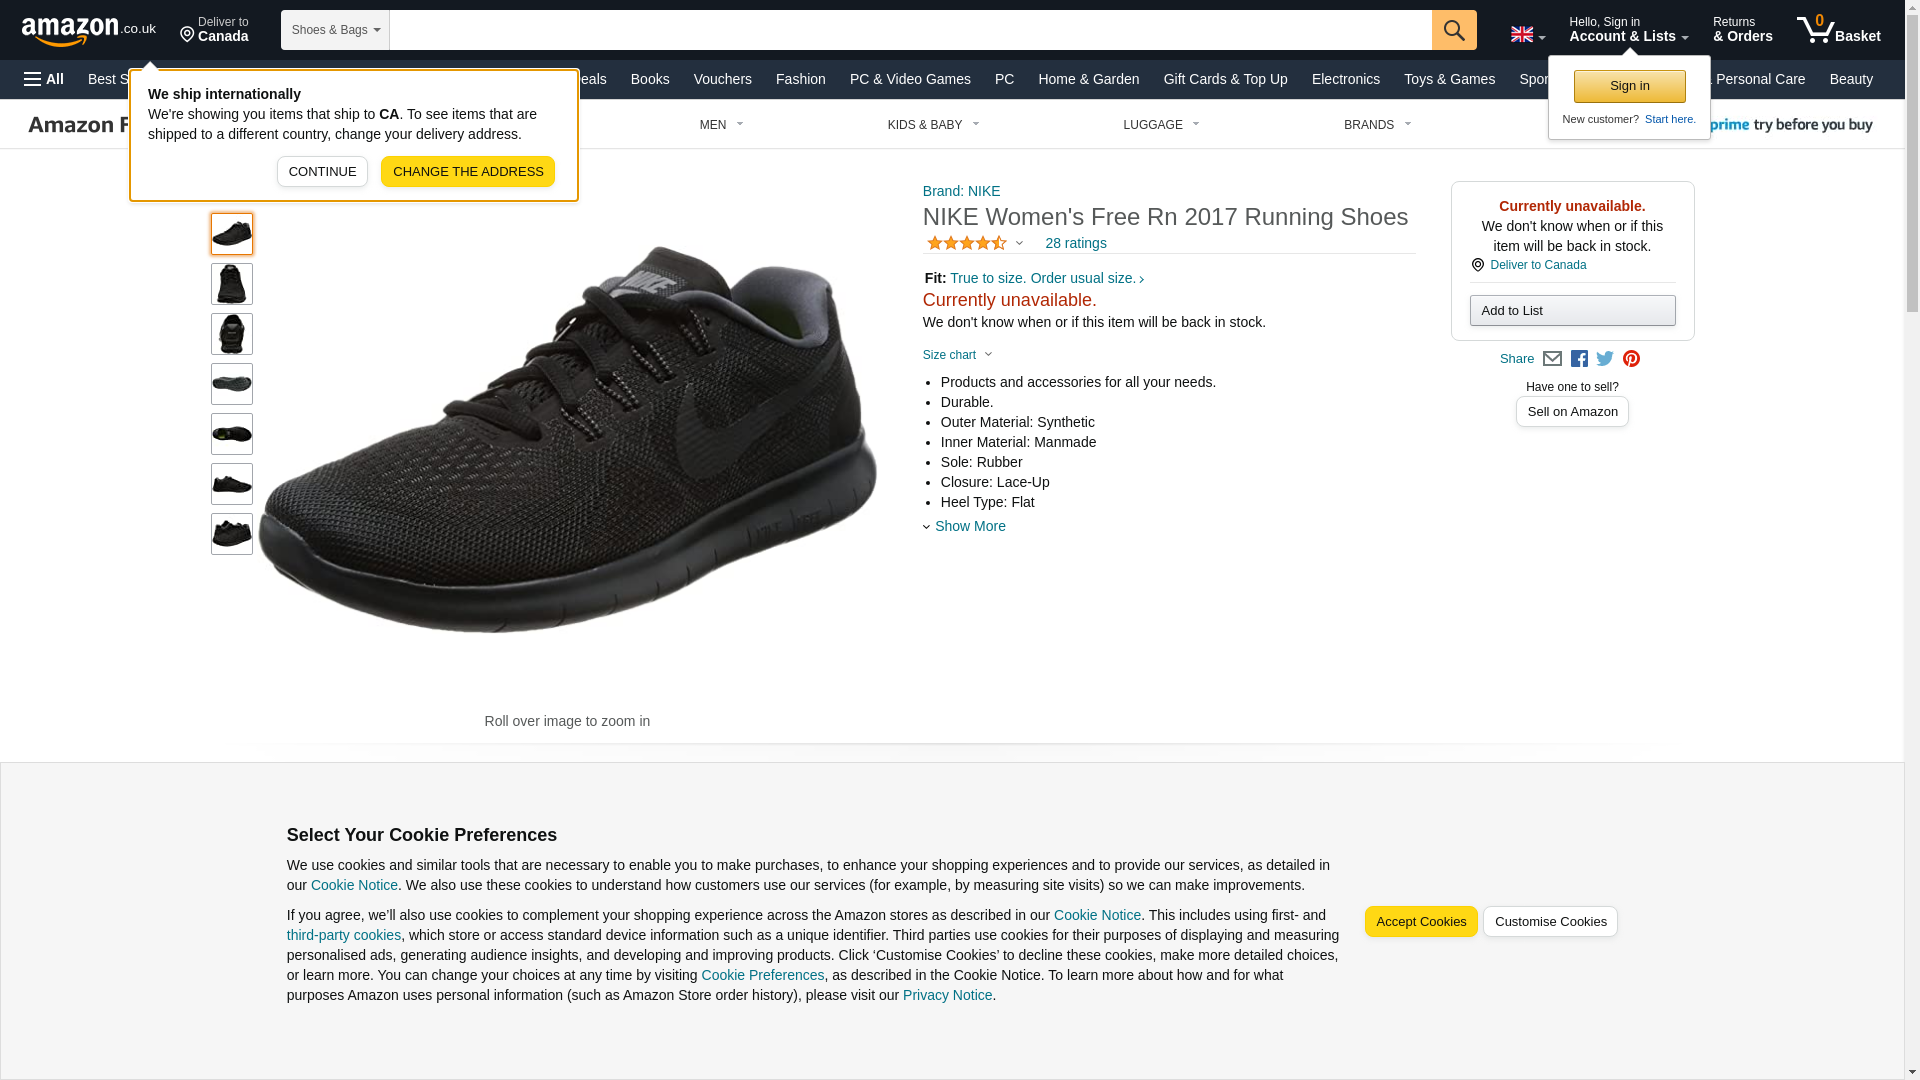Viewport: 1920px width, 1080px height.
Task: Share product on Twitter icon
Action: point(1604,359)
